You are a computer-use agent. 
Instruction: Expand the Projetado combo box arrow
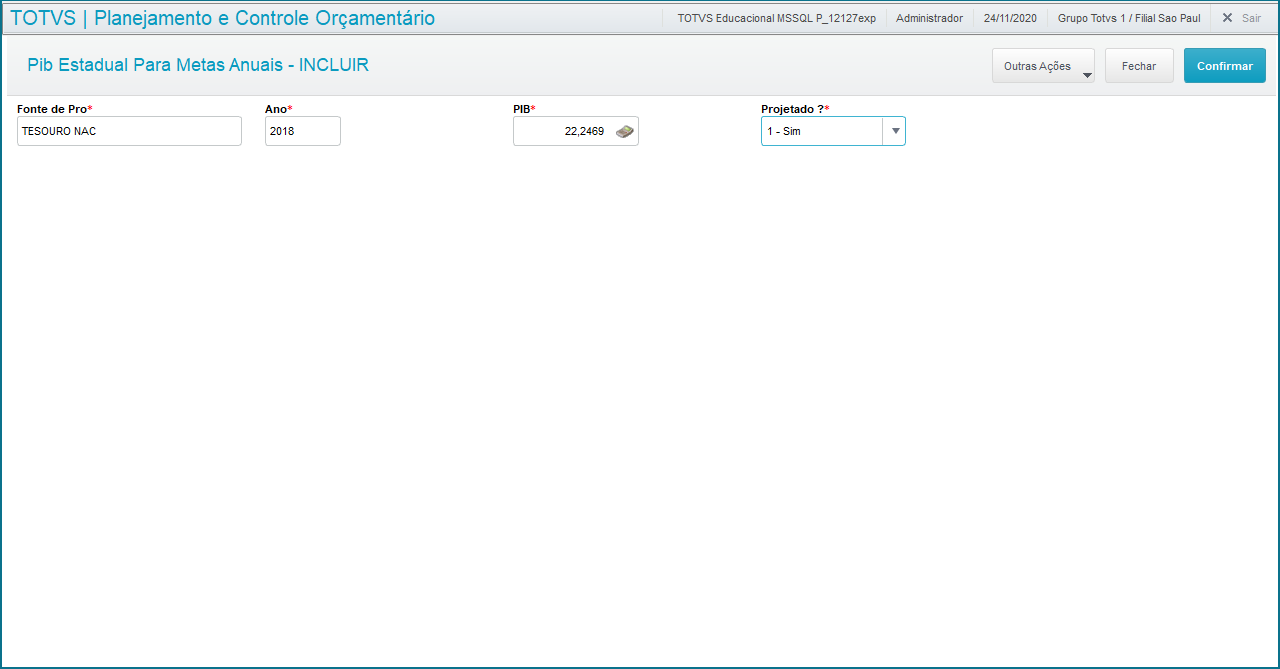point(896,131)
